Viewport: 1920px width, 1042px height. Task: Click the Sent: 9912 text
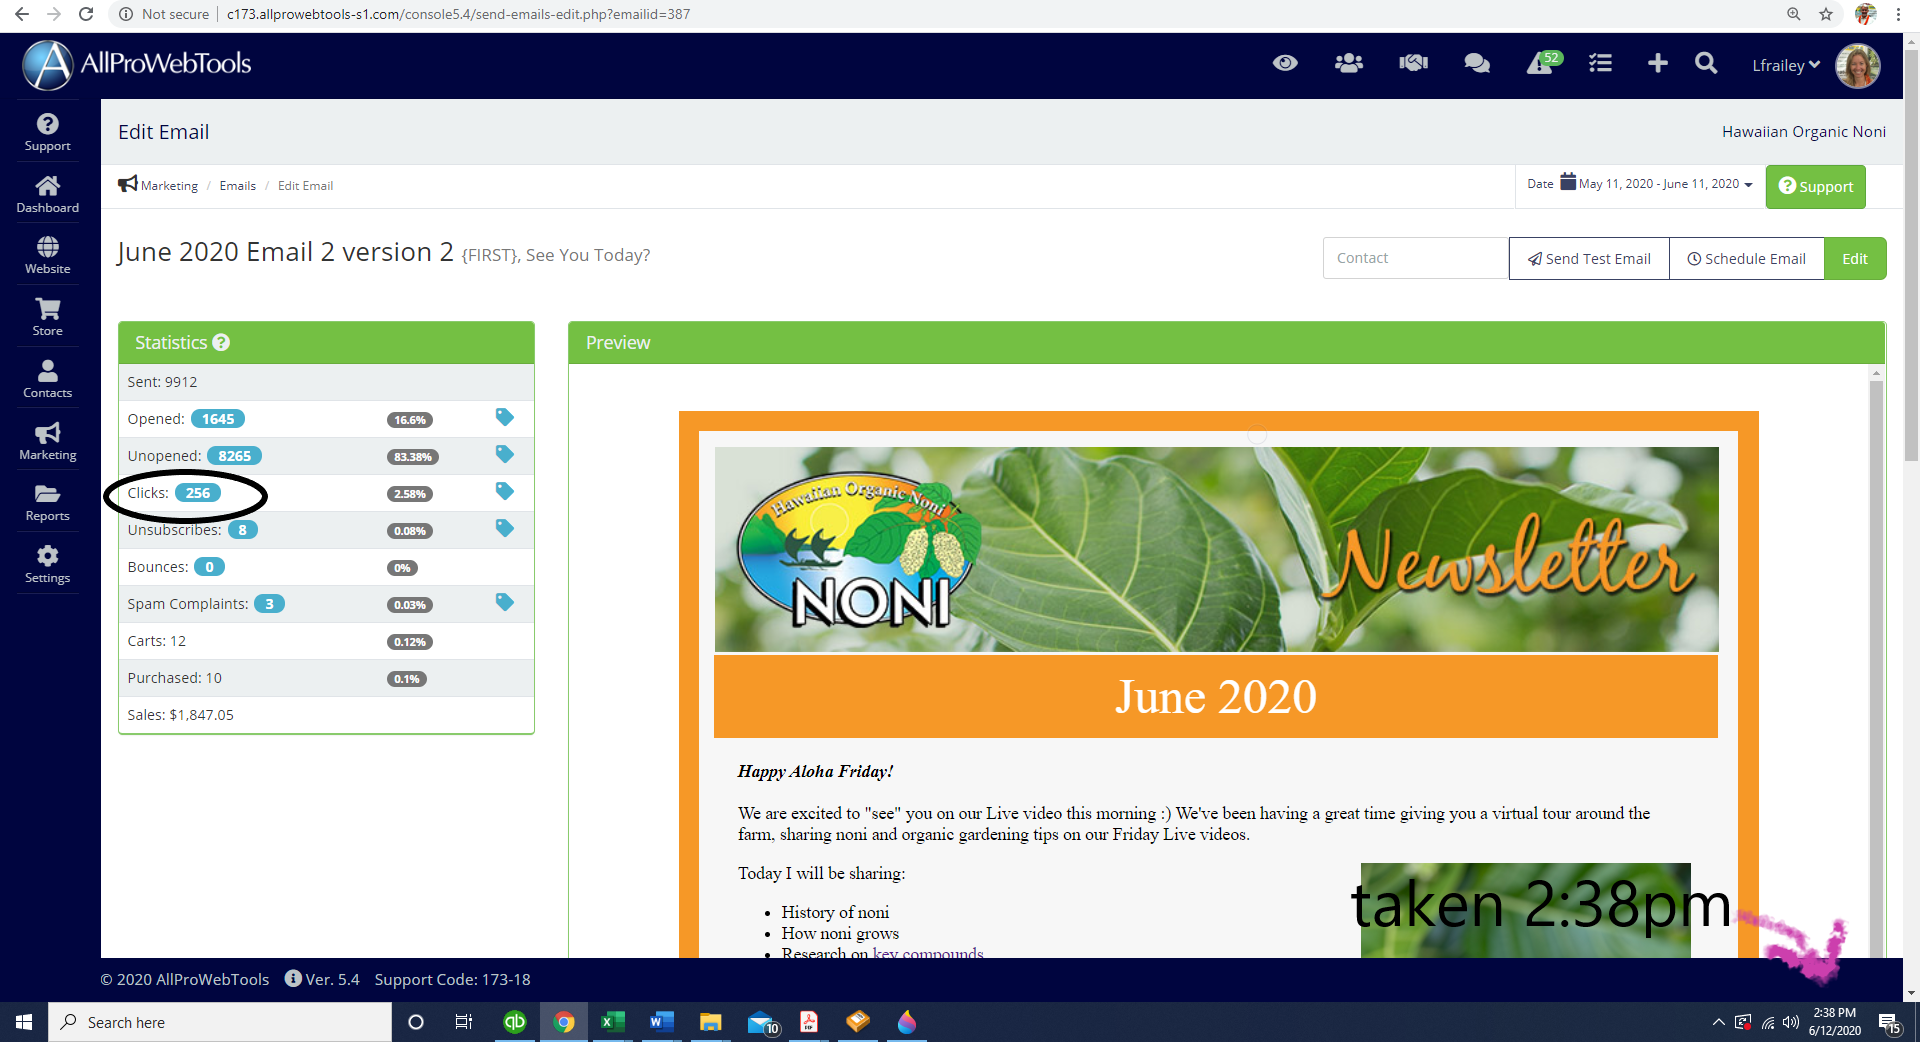(x=162, y=382)
